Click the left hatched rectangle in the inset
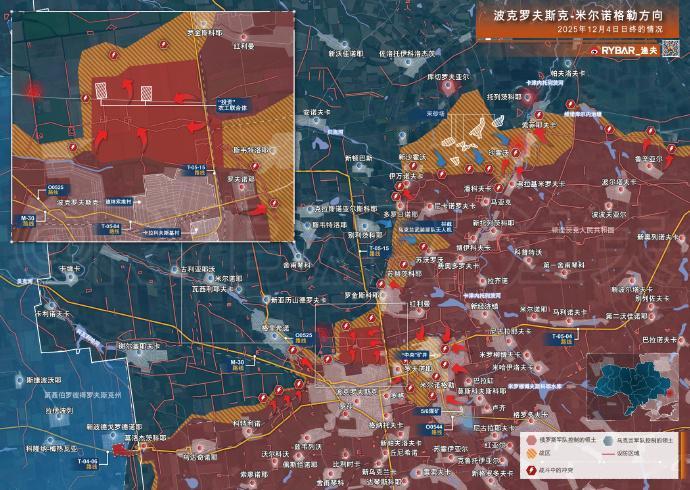The height and width of the screenshot is (490, 690). (101, 90)
